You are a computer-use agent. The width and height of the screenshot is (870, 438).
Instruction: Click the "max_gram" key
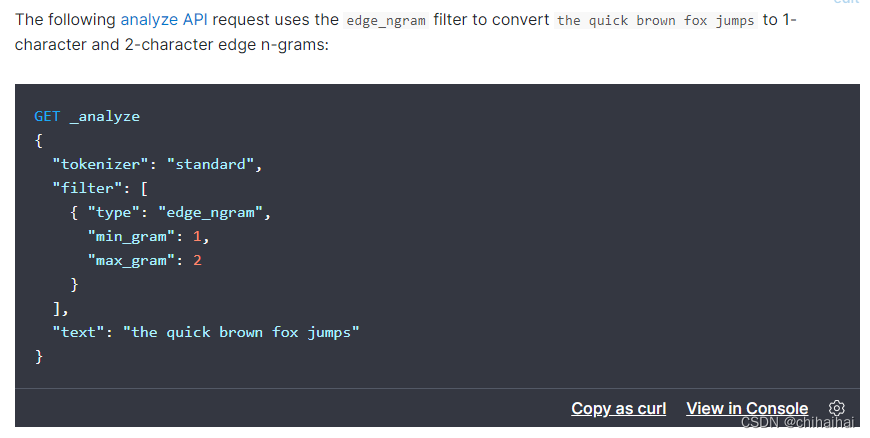pyautogui.click(x=131, y=260)
